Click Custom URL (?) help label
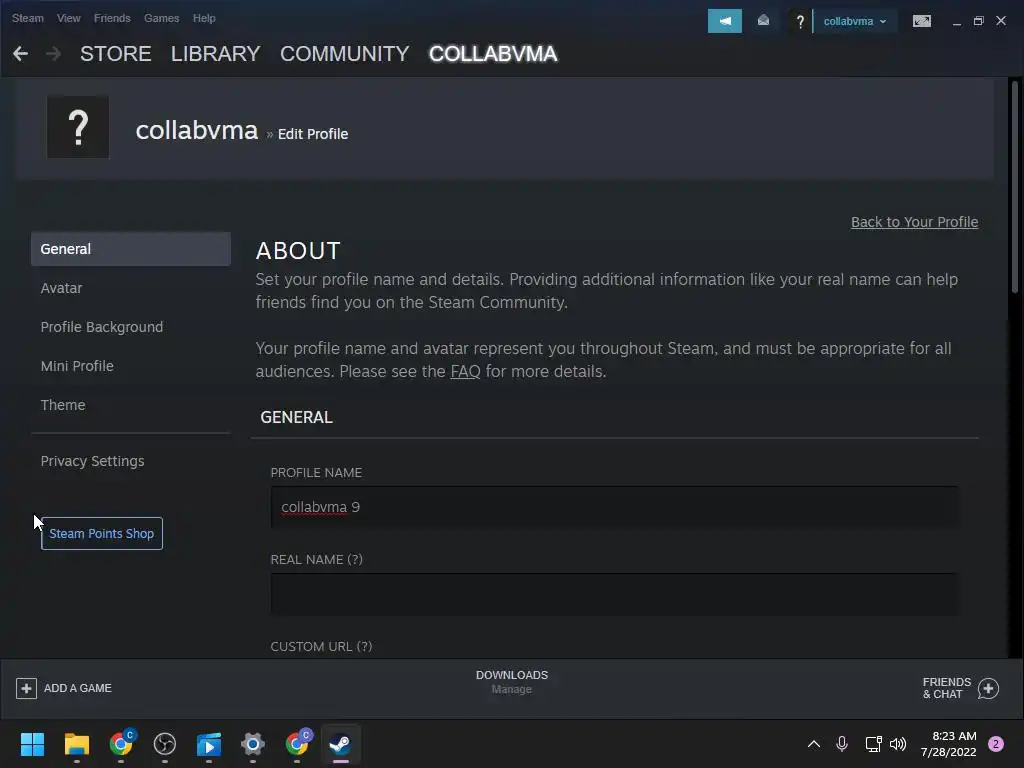This screenshot has height=768, width=1024. tap(321, 647)
